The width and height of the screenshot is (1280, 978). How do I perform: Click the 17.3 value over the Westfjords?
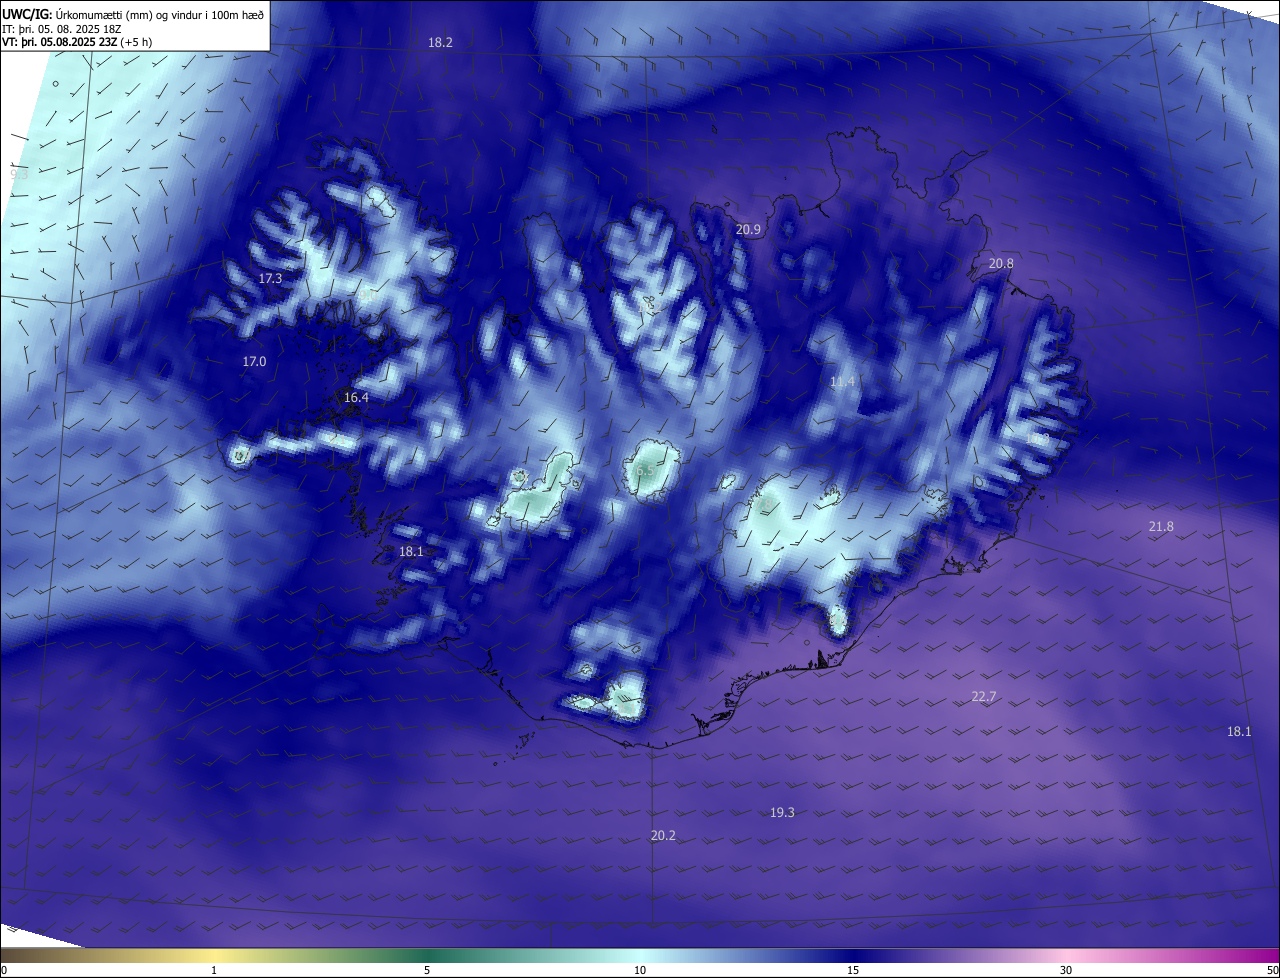point(270,279)
